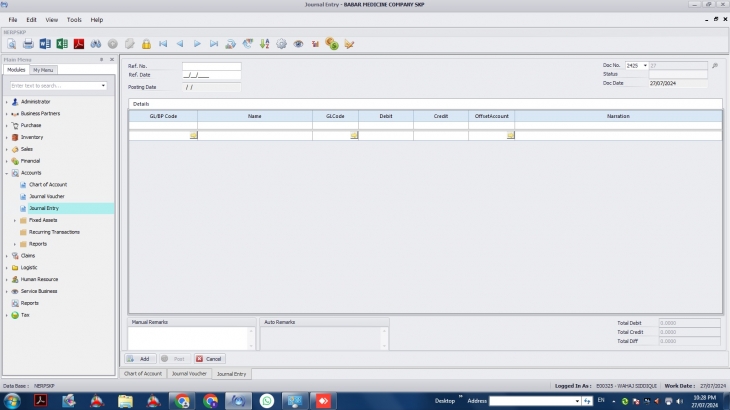The image size is (730, 410).
Task: Click the print preview toolbar icon
Action: [12, 44]
